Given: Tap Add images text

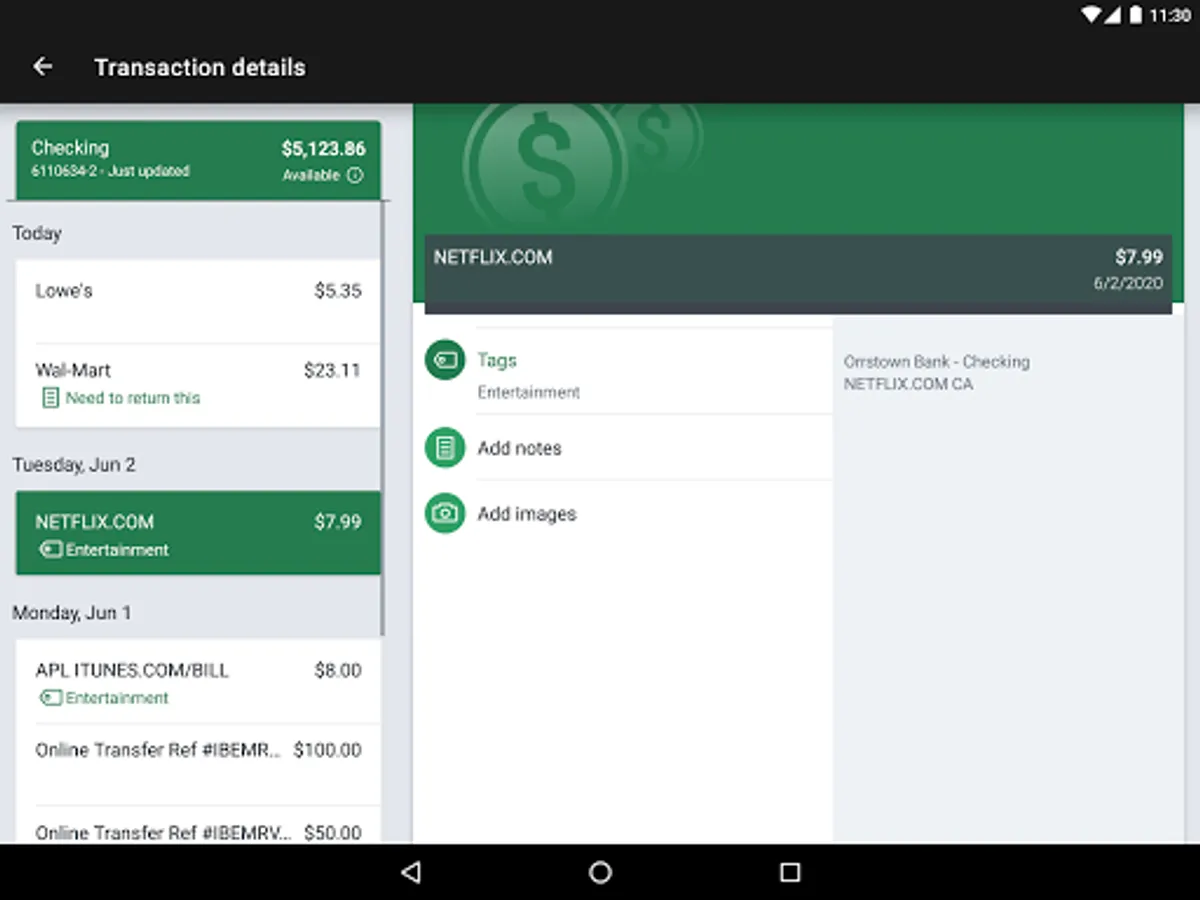Looking at the screenshot, I should coord(527,514).
